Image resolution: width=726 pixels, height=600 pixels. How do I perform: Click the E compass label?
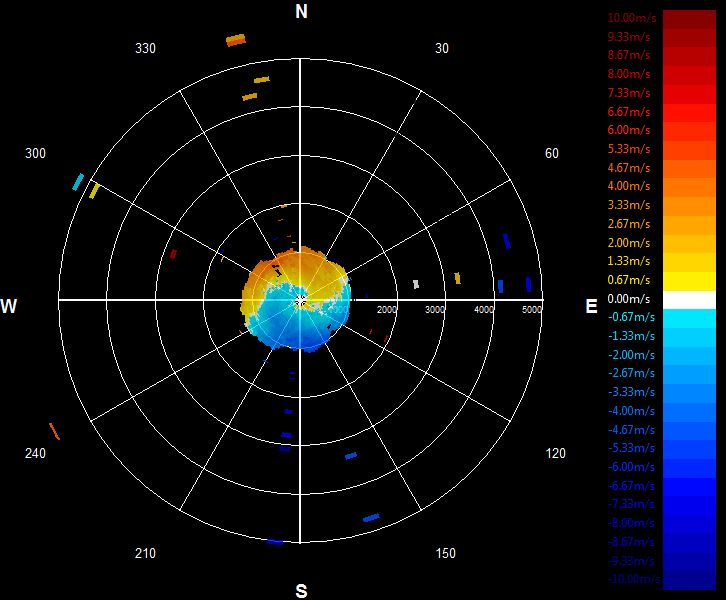(591, 306)
